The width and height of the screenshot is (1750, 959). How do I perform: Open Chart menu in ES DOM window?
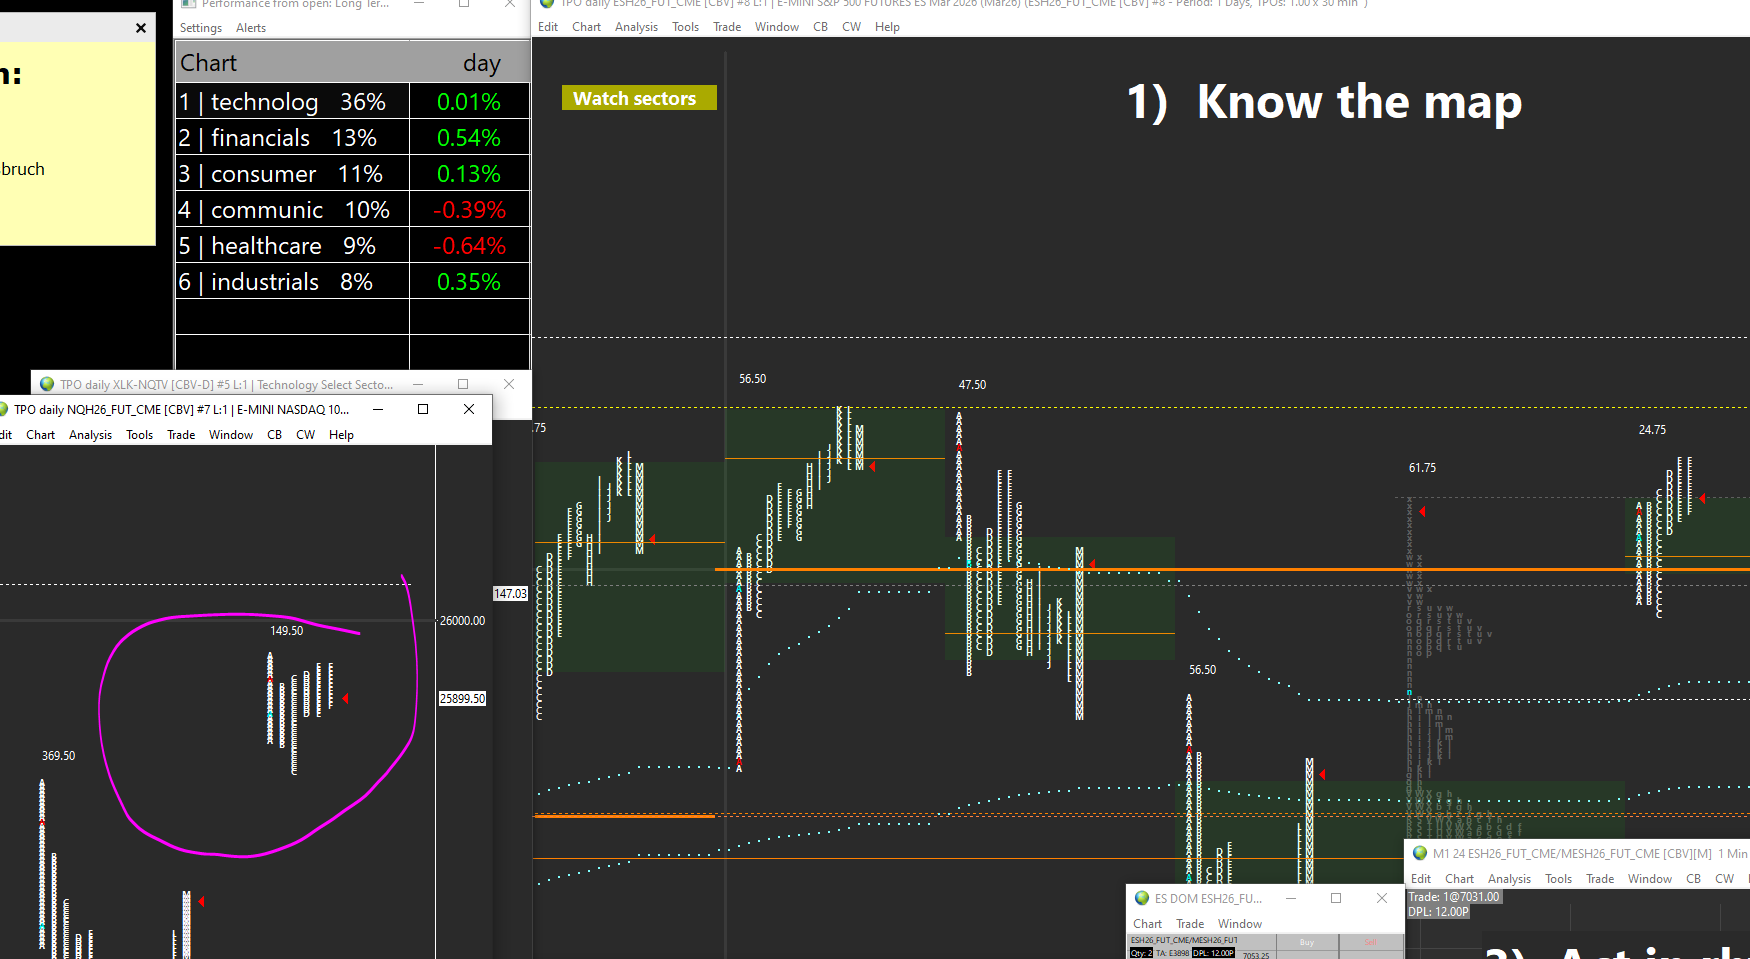(x=1148, y=924)
